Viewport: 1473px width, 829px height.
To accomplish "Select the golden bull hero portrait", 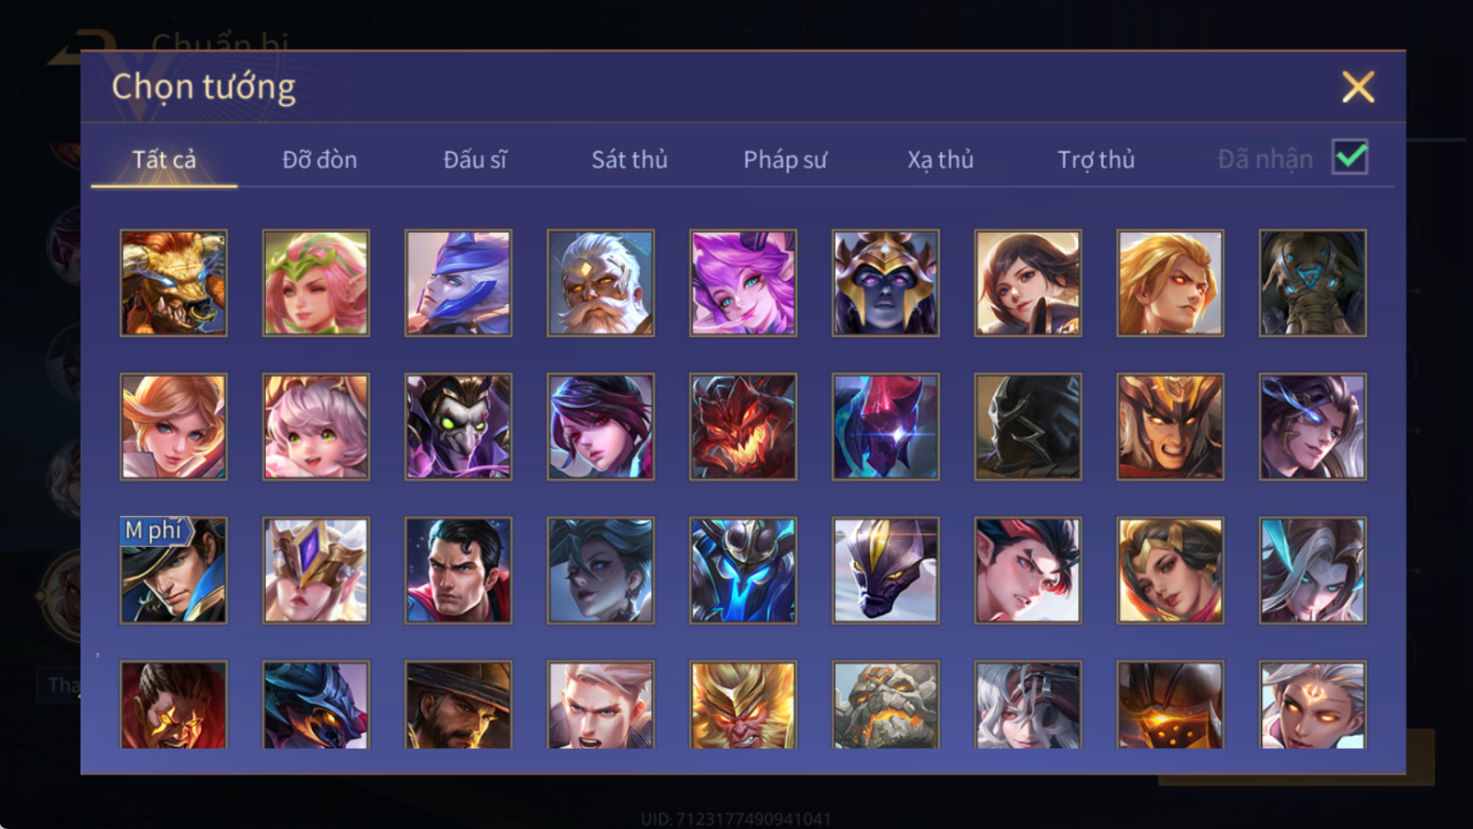I will point(174,283).
